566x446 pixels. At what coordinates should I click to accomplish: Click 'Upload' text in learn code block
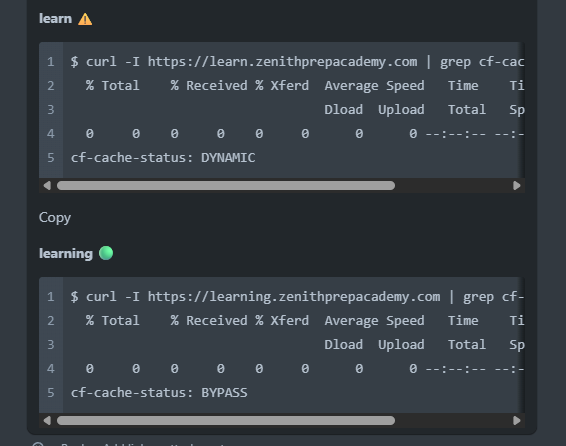coord(401,110)
